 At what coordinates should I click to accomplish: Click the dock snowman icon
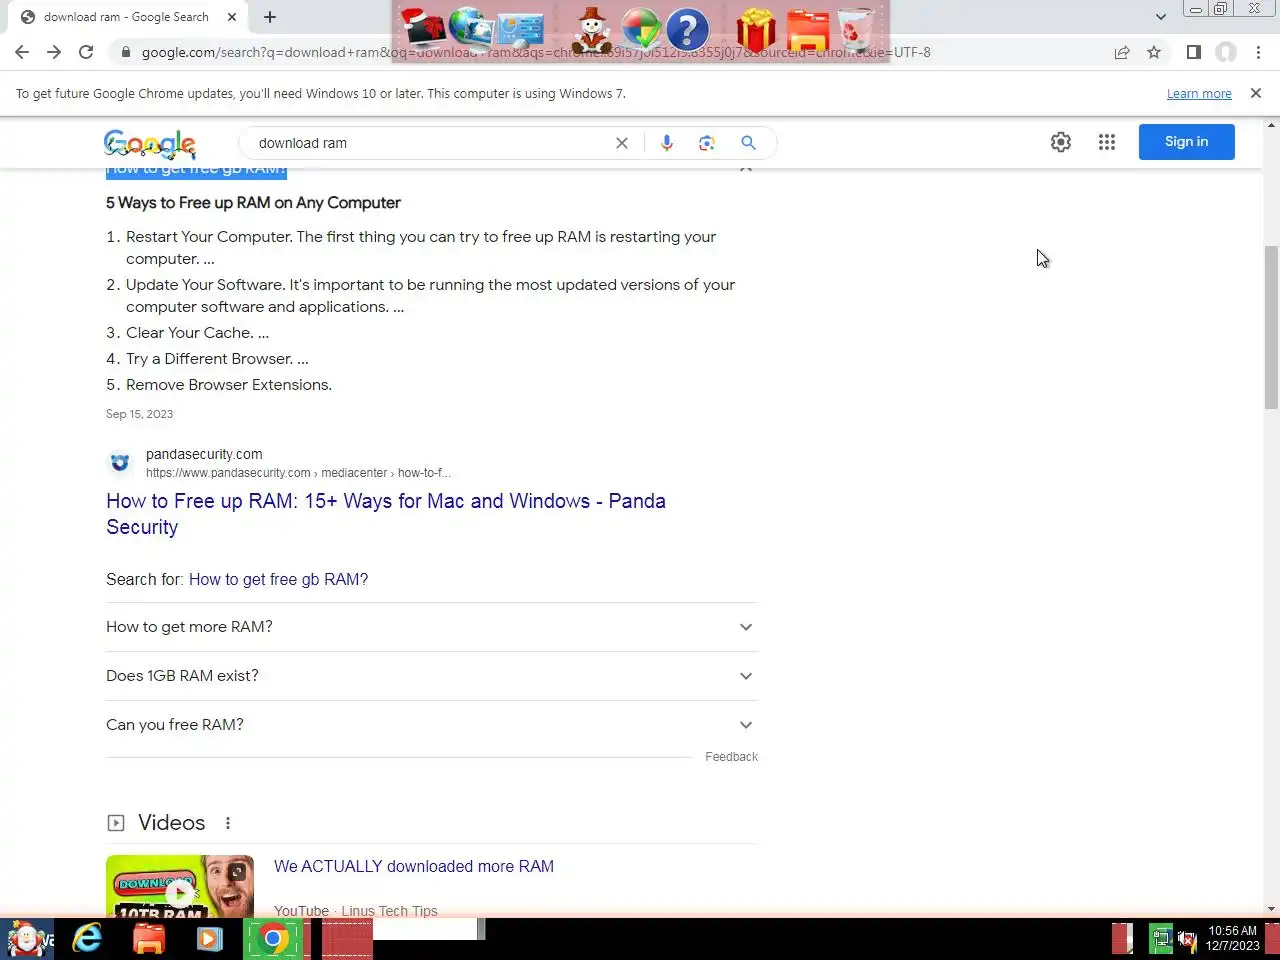591,30
